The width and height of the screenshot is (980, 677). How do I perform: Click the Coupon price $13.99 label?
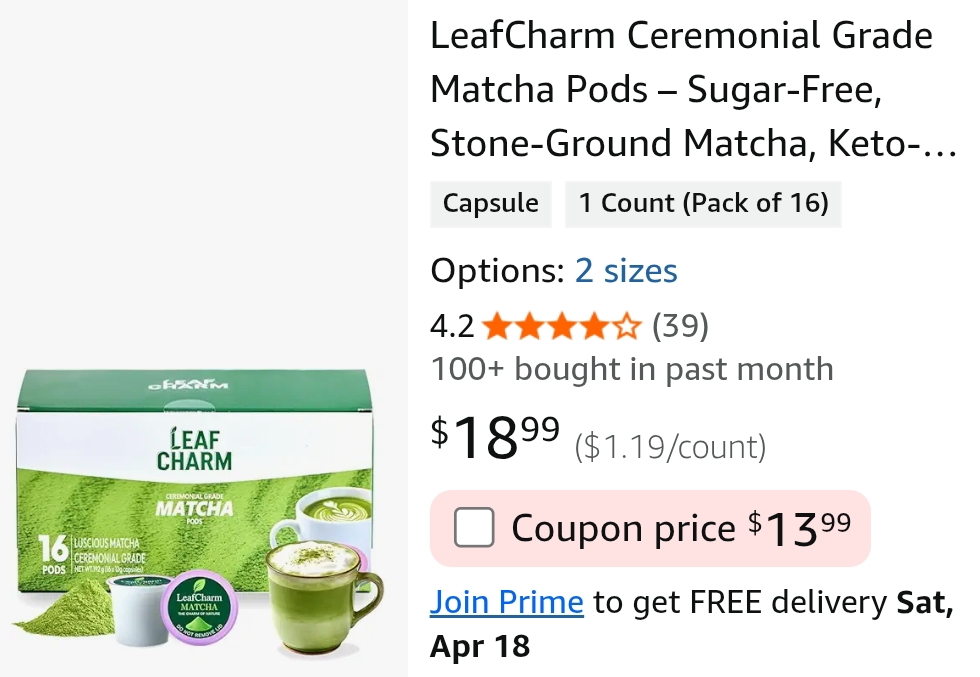(680, 528)
